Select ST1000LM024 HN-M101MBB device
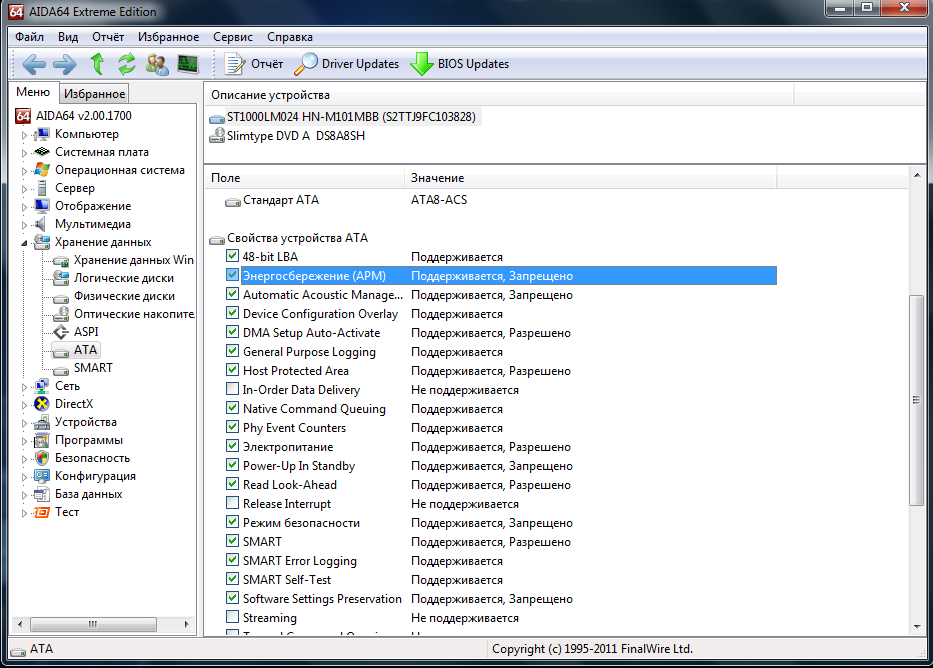 [x=345, y=117]
